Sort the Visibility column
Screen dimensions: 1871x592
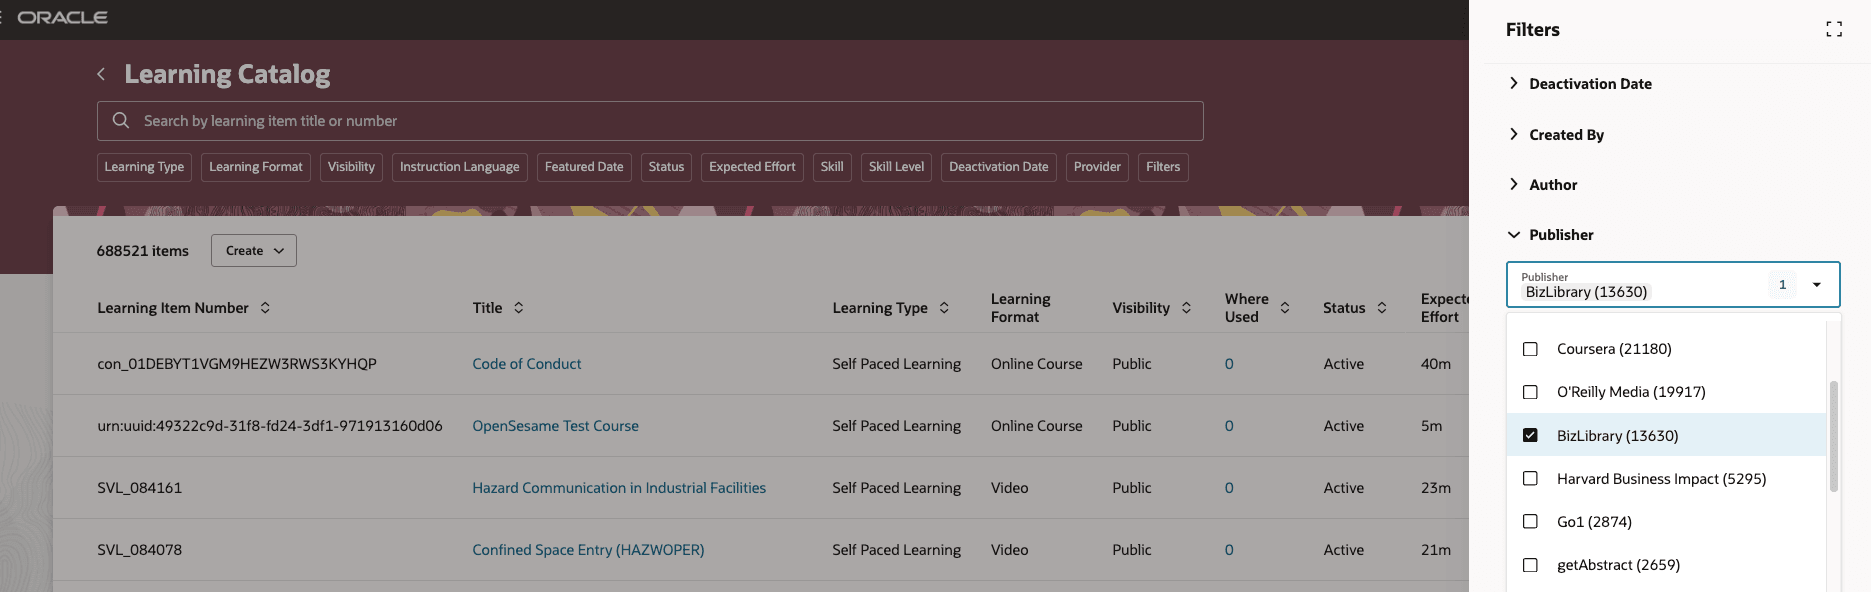pyautogui.click(x=1186, y=307)
